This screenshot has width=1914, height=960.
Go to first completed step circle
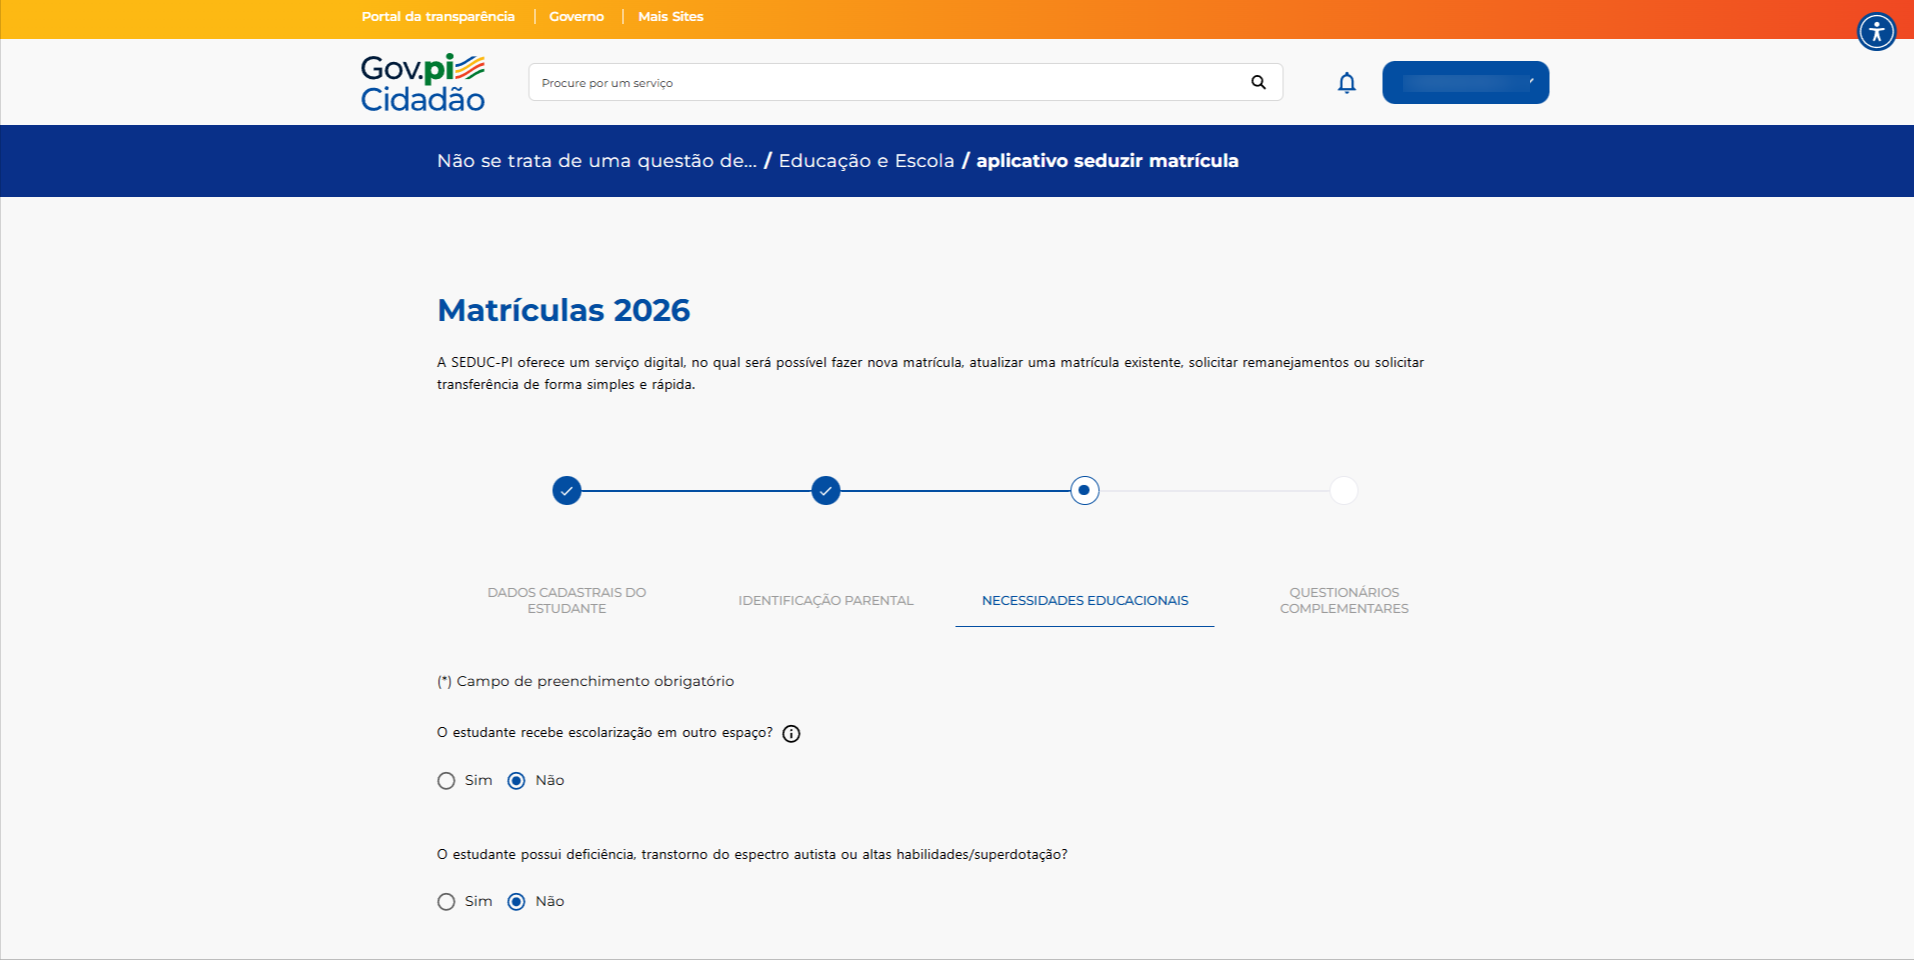click(567, 491)
